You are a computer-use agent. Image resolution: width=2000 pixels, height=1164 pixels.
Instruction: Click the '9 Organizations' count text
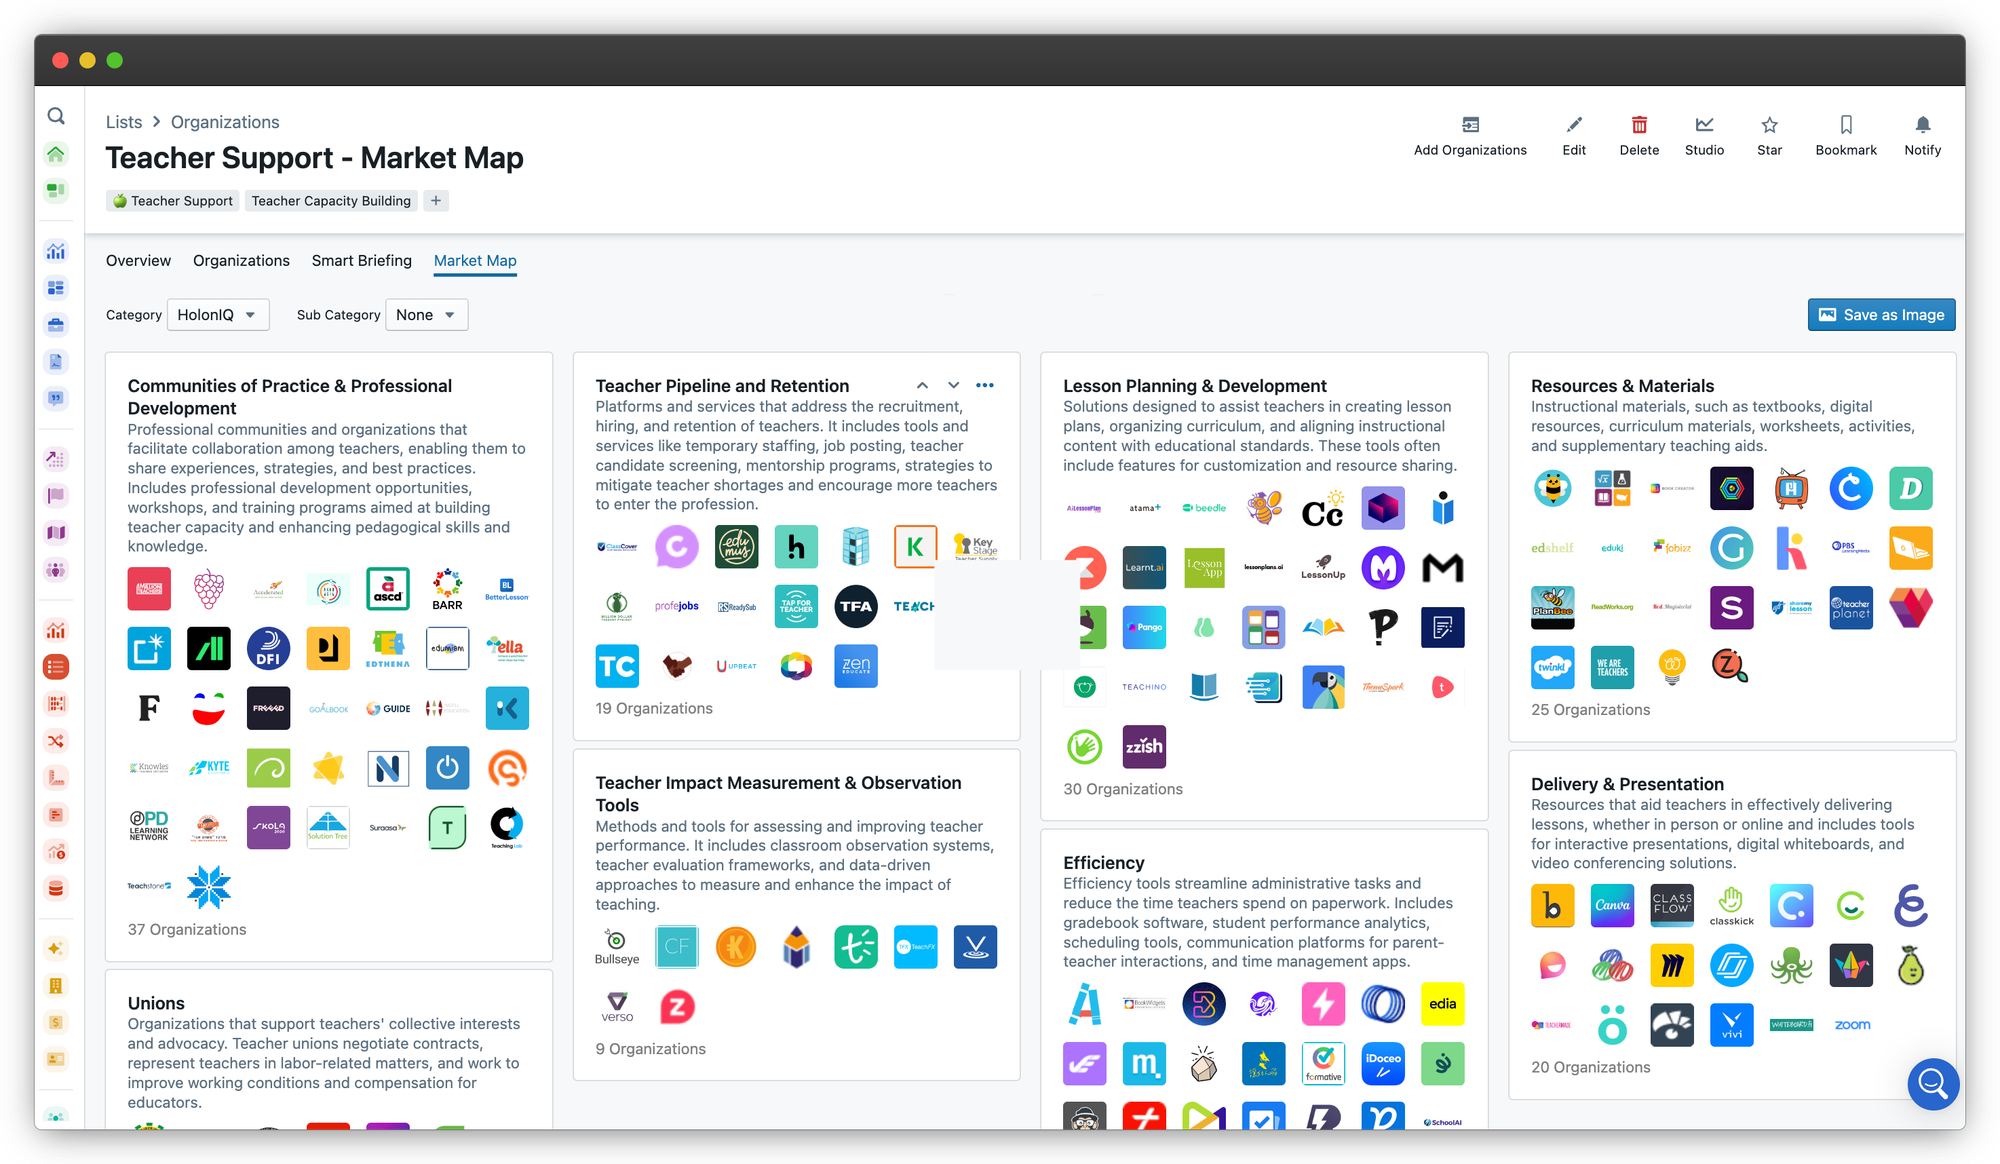[x=650, y=1049]
